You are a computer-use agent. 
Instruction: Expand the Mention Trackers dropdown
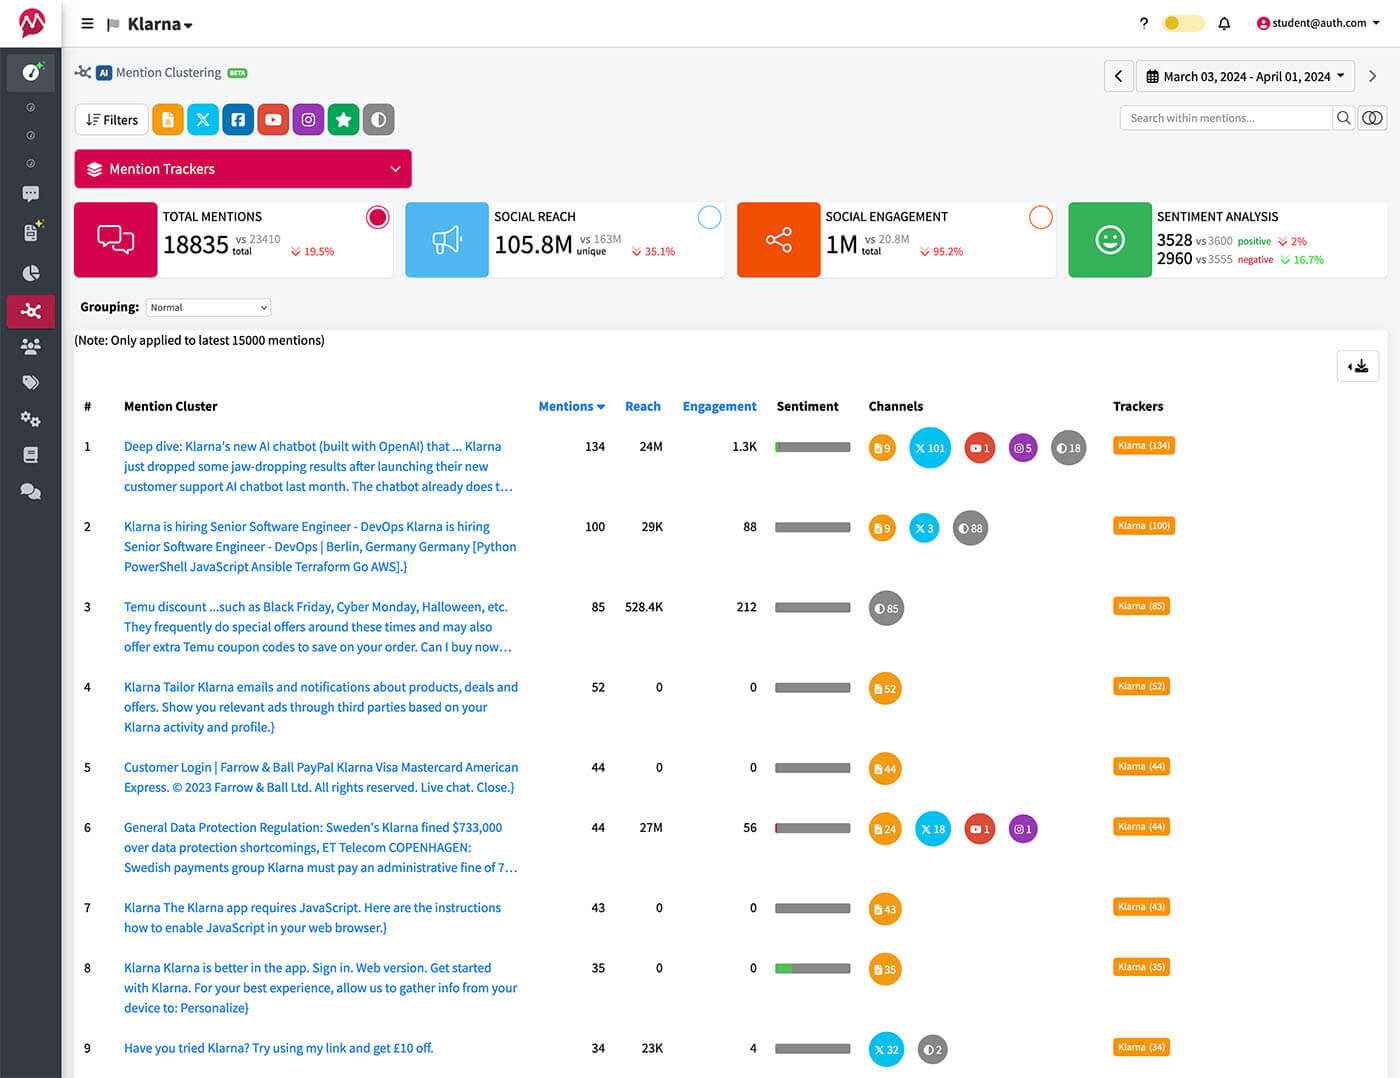tap(243, 169)
